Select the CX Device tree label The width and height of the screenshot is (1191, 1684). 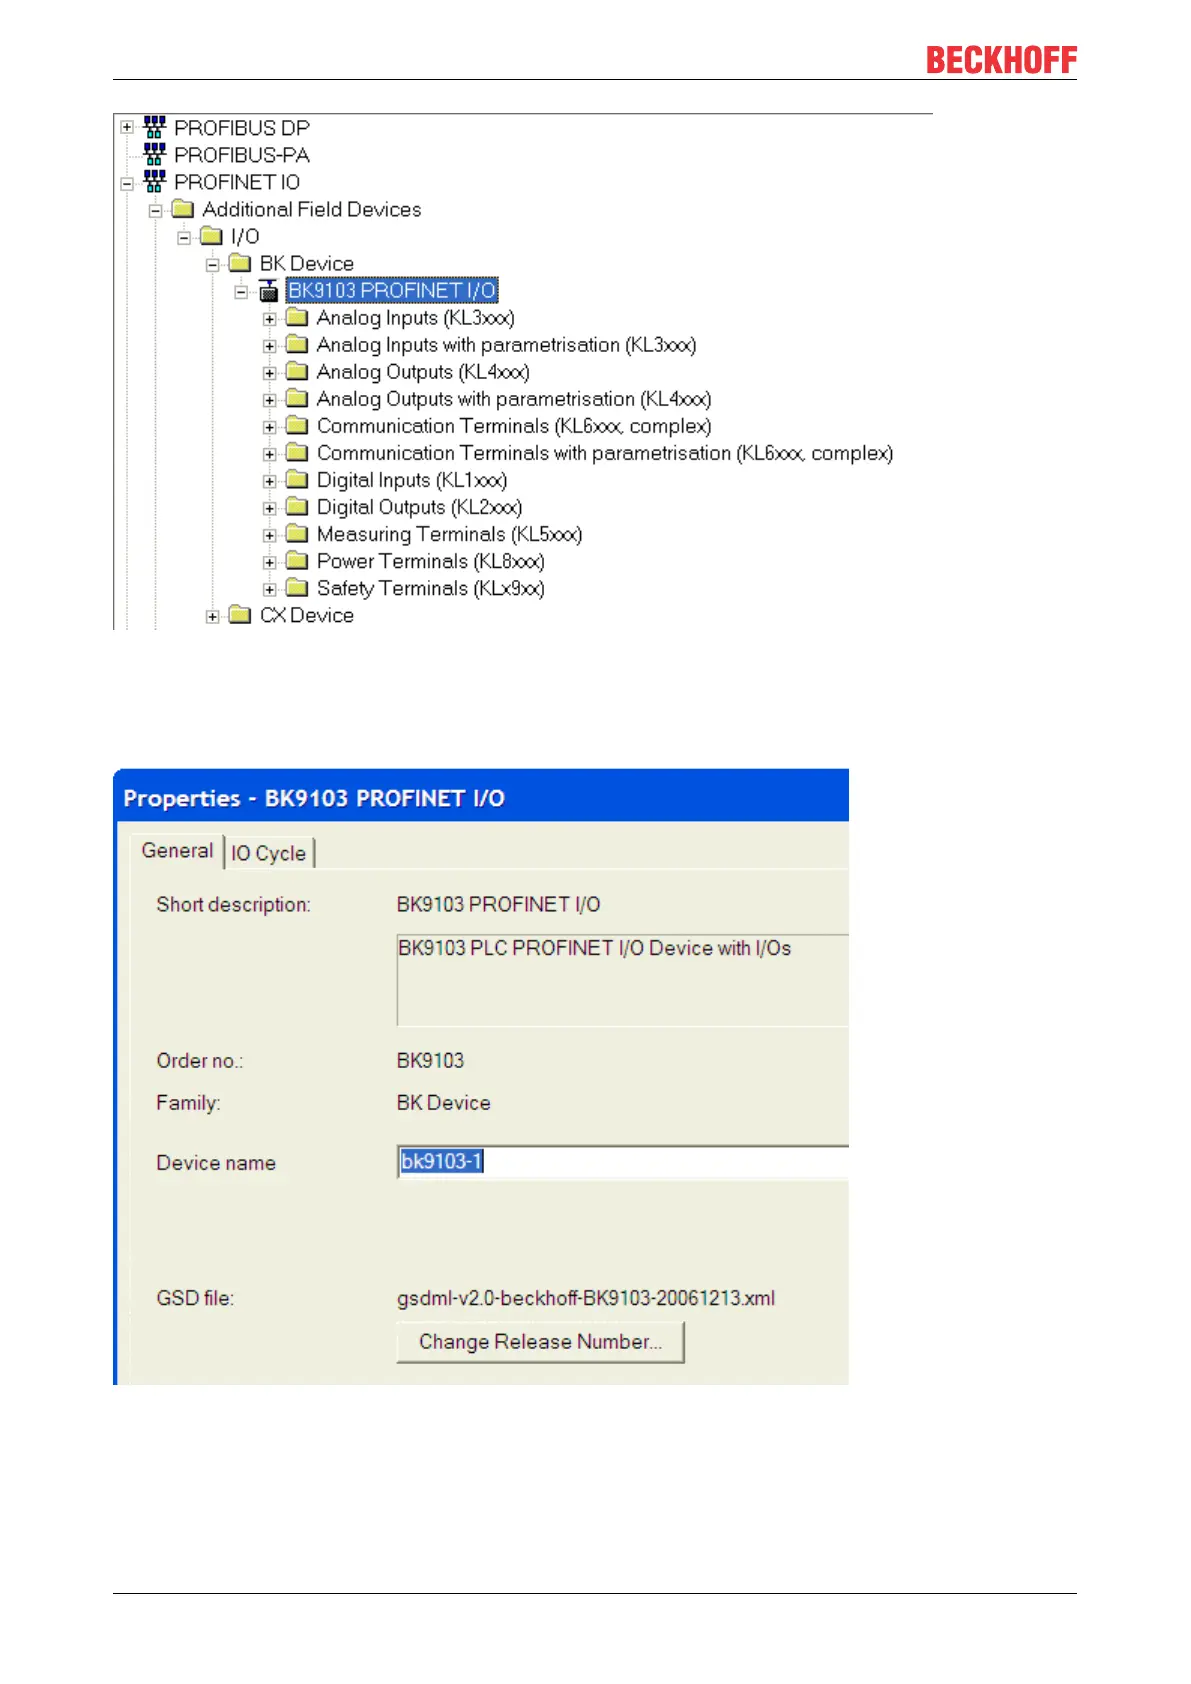point(307,615)
